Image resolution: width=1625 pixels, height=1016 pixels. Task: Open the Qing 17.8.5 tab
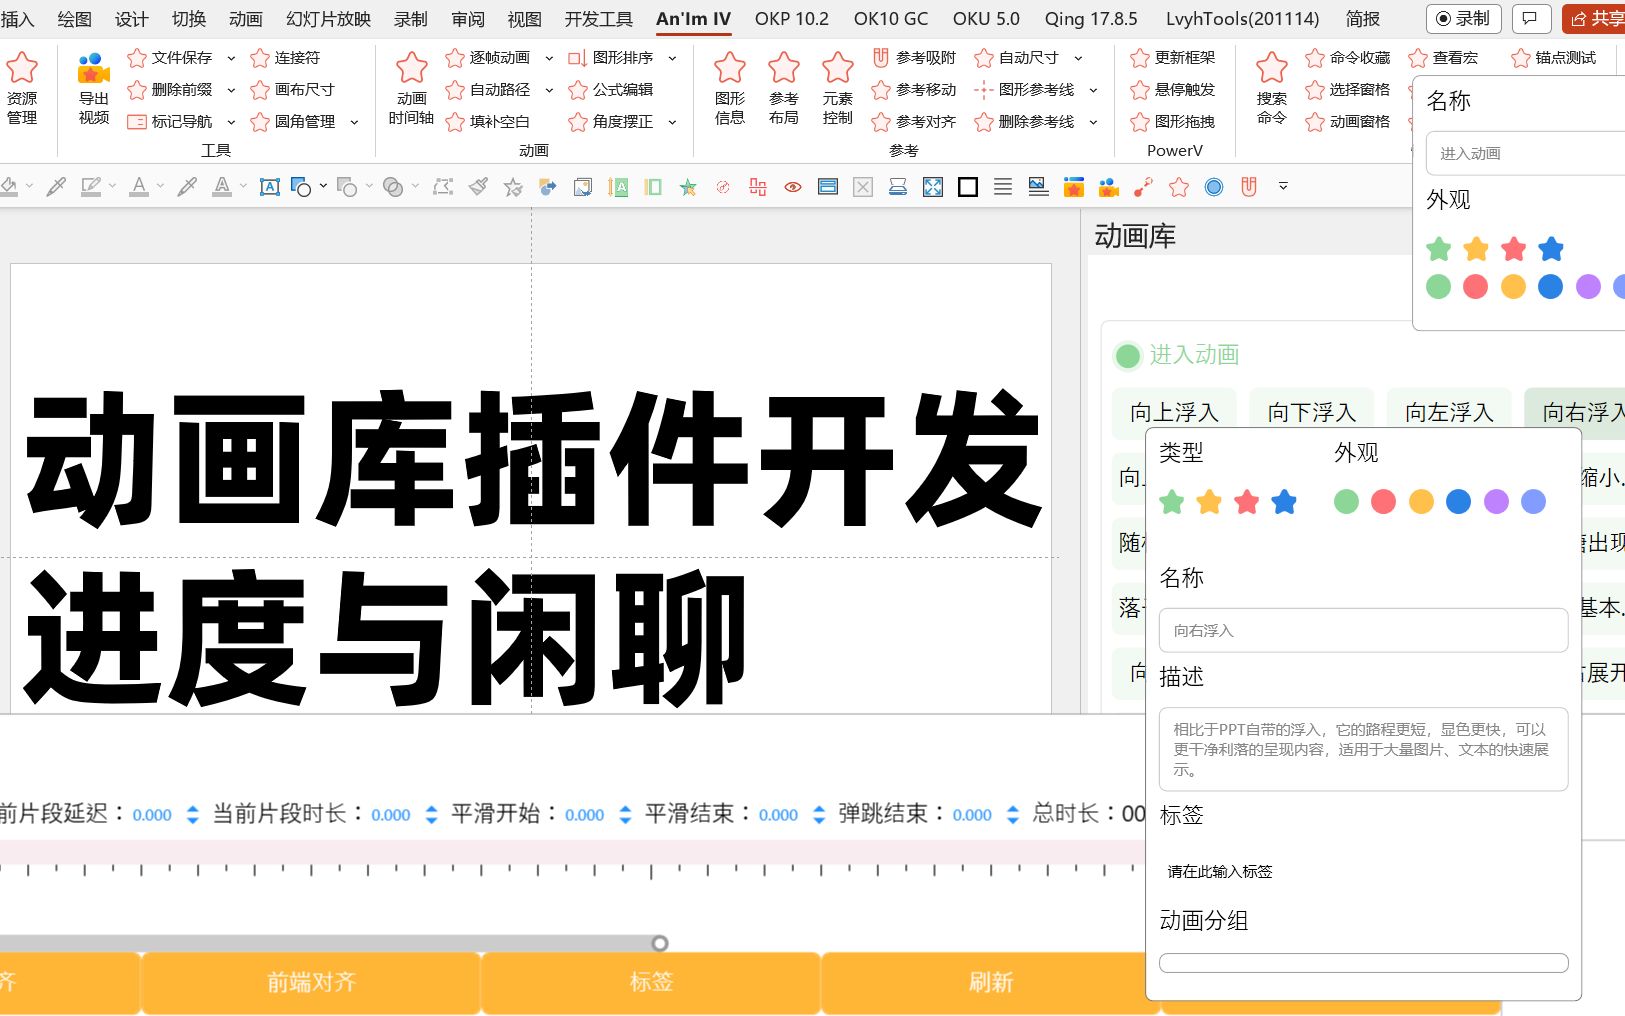pyautogui.click(x=1091, y=19)
